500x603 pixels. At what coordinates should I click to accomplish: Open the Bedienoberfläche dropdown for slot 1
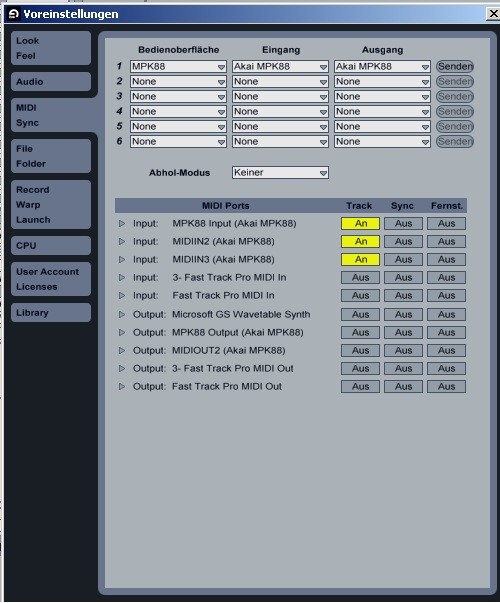178,67
